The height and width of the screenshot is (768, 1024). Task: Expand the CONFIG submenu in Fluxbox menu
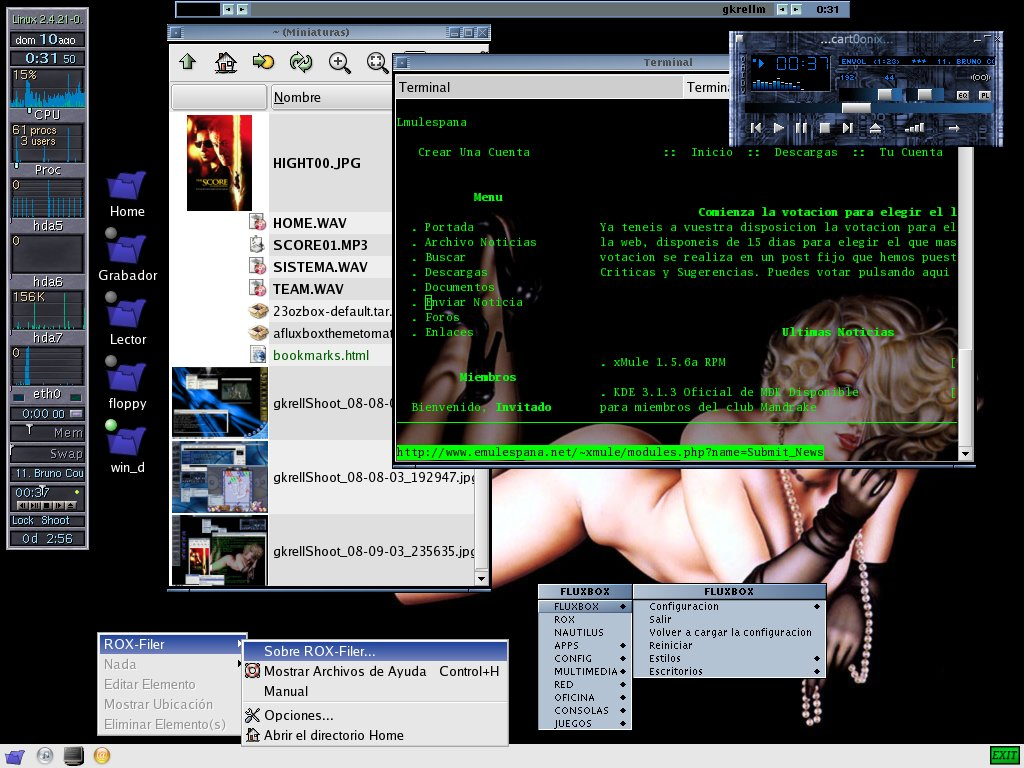click(584, 658)
